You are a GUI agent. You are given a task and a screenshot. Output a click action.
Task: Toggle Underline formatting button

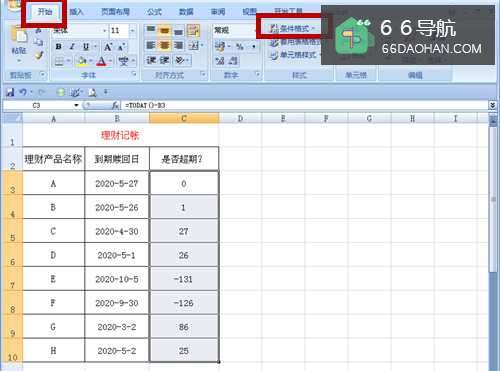coord(86,46)
